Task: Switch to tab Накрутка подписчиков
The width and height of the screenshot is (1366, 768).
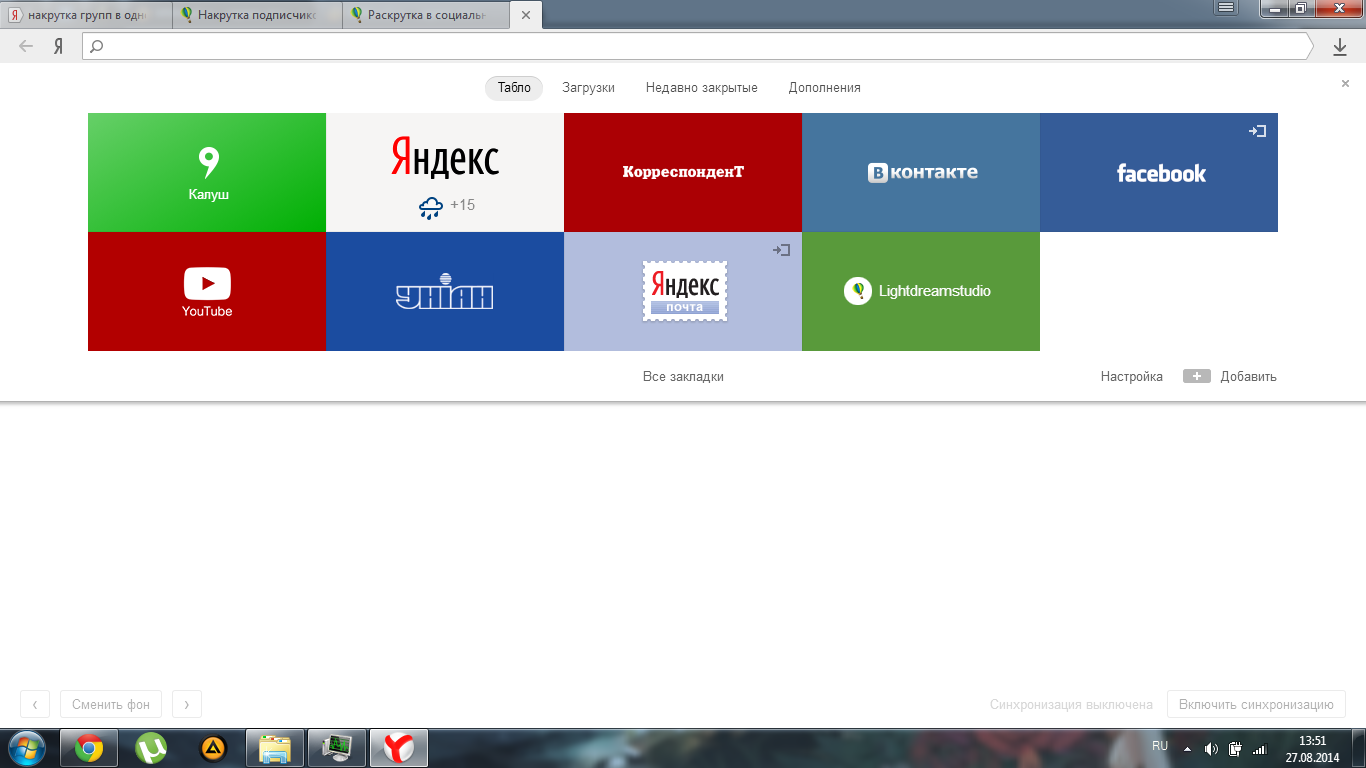Action: (x=258, y=16)
